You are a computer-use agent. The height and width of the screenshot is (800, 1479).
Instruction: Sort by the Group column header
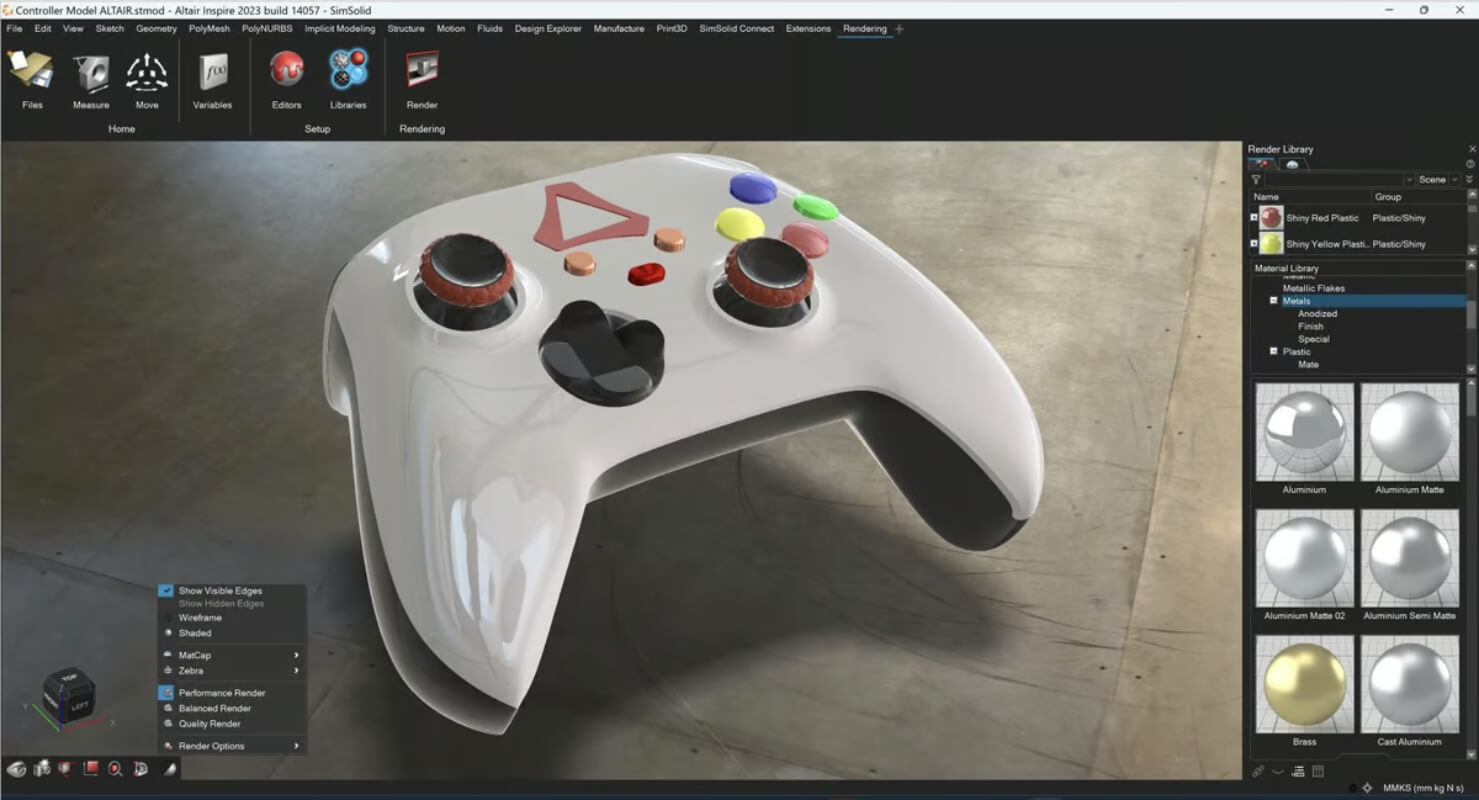coord(1419,197)
